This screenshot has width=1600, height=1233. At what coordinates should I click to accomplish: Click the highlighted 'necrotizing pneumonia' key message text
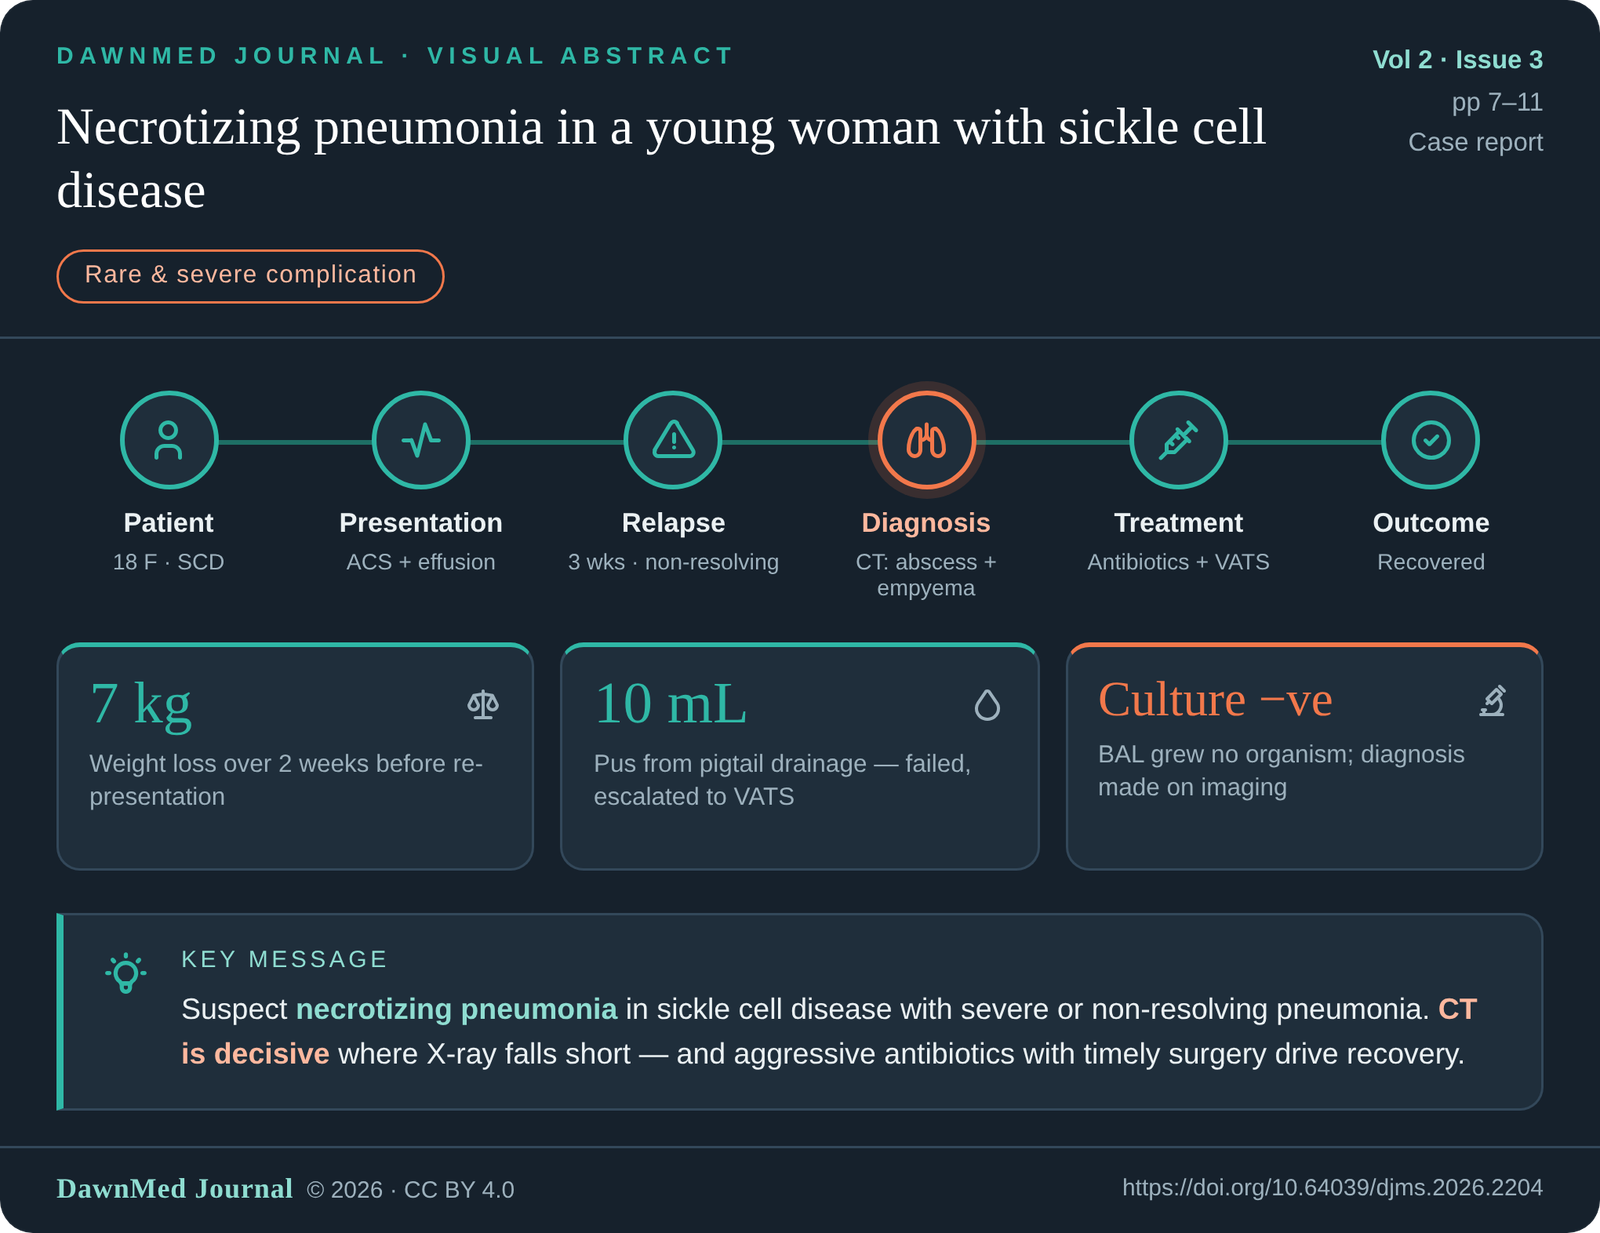[457, 1009]
